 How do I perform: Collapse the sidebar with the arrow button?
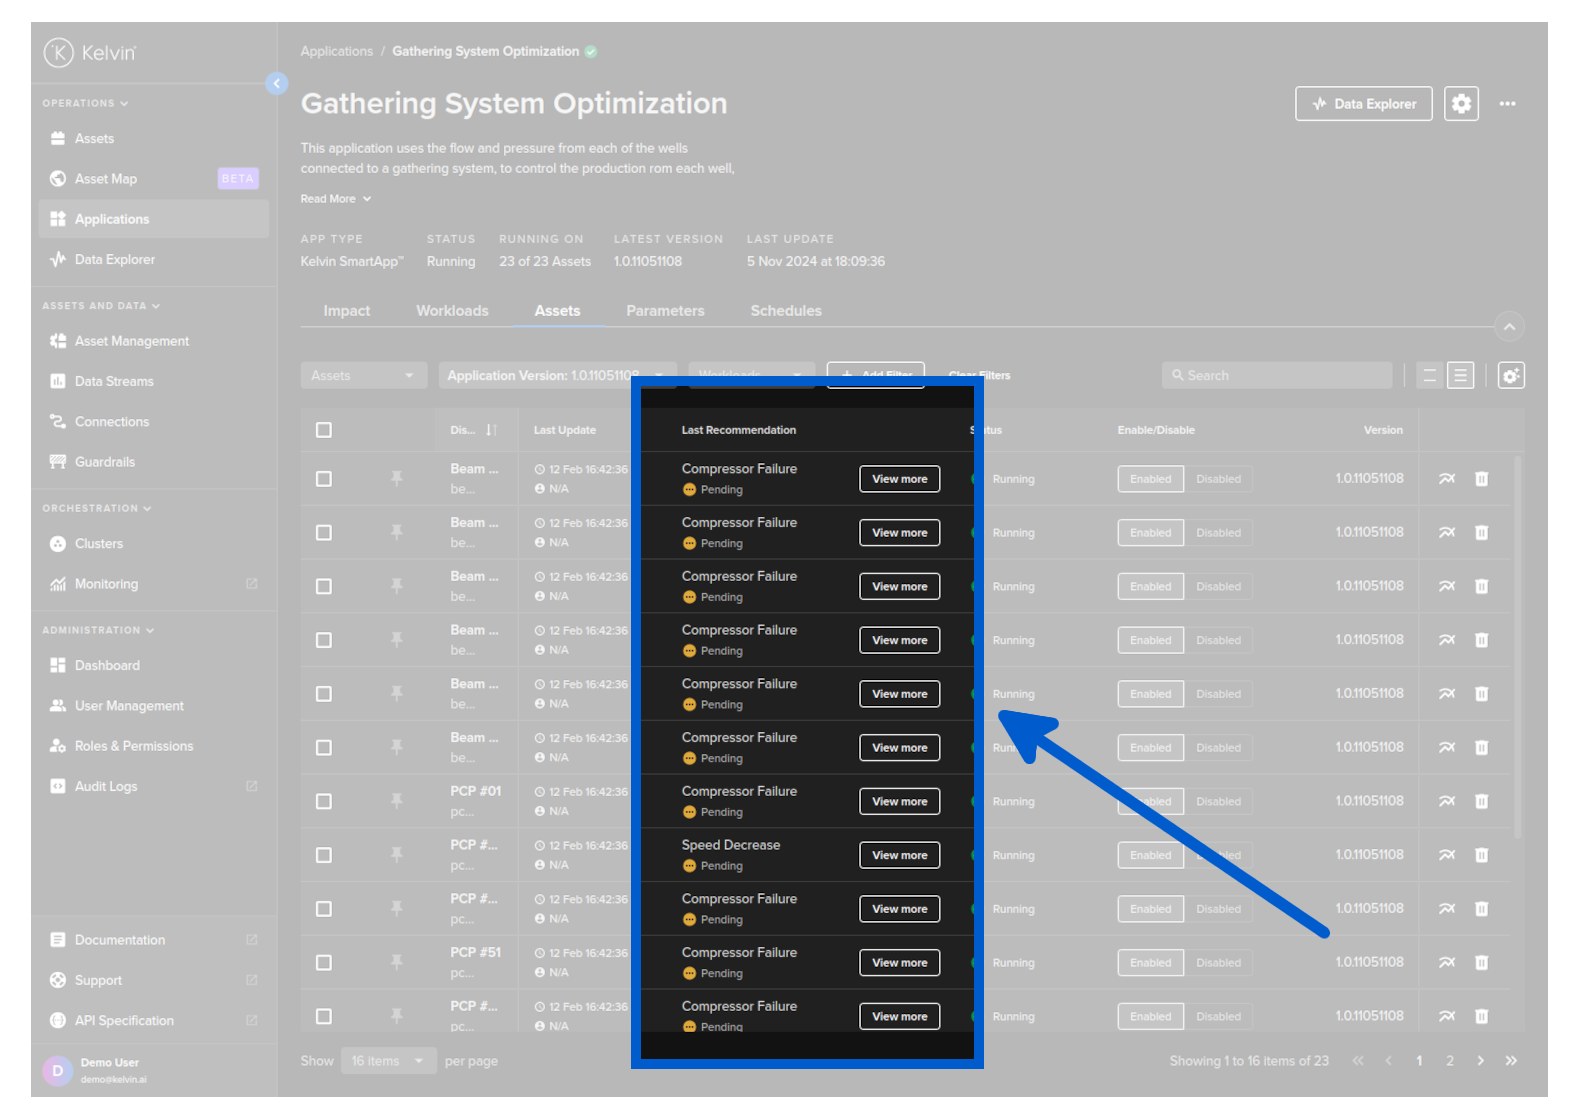point(277,84)
